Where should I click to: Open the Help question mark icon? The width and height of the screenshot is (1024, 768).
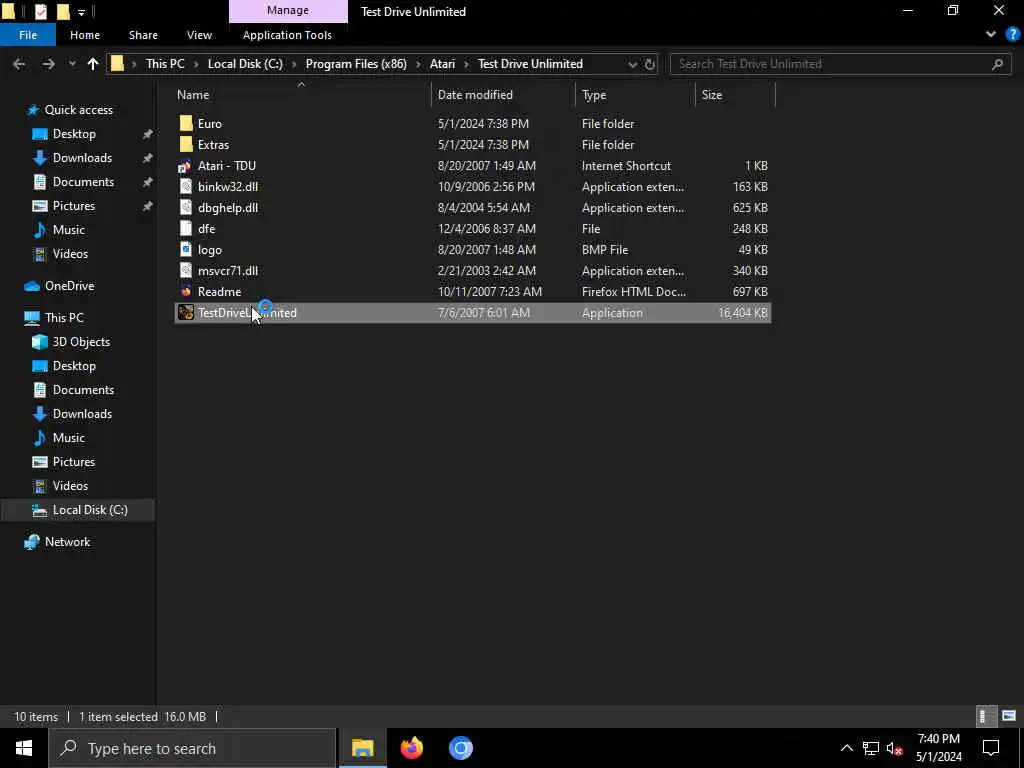click(1012, 35)
